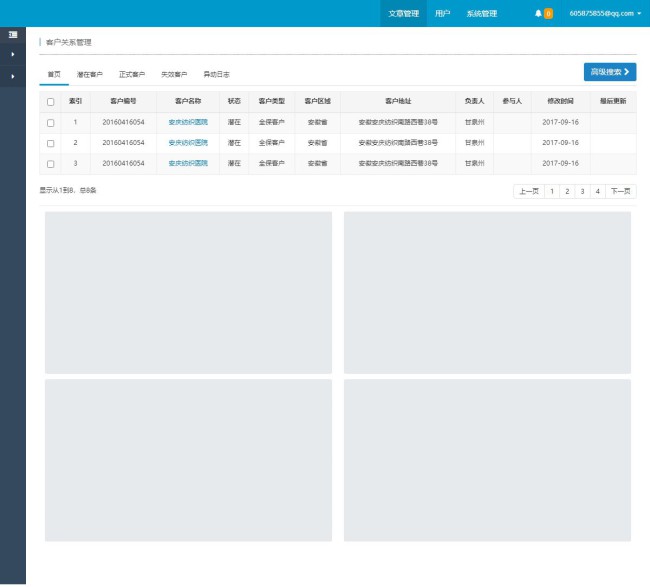Viewport: 650px width, 587px height.
Task: Check the checkbox for row index 3
Action: tap(51, 164)
